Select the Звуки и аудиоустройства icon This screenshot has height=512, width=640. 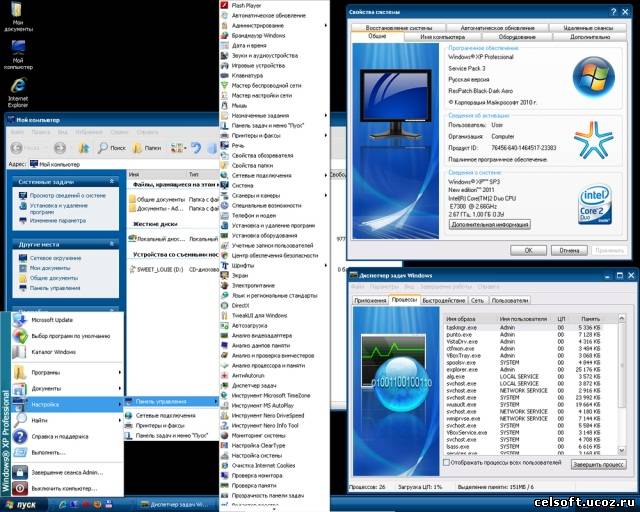click(x=224, y=56)
